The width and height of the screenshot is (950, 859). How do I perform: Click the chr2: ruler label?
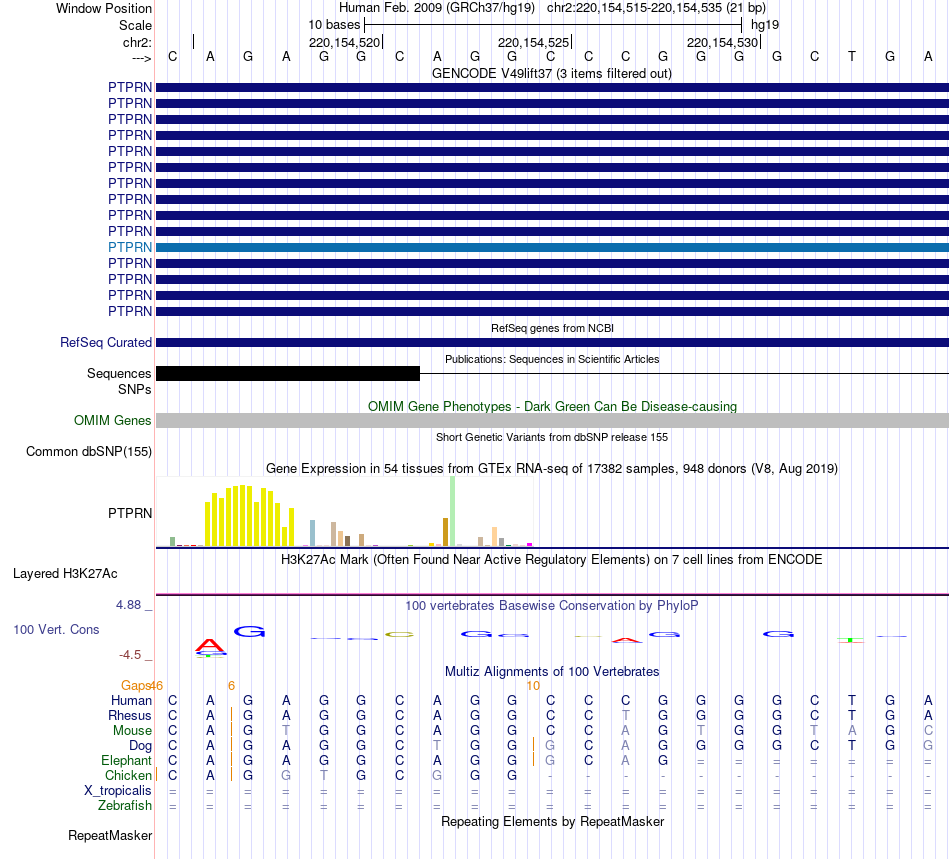point(137,42)
